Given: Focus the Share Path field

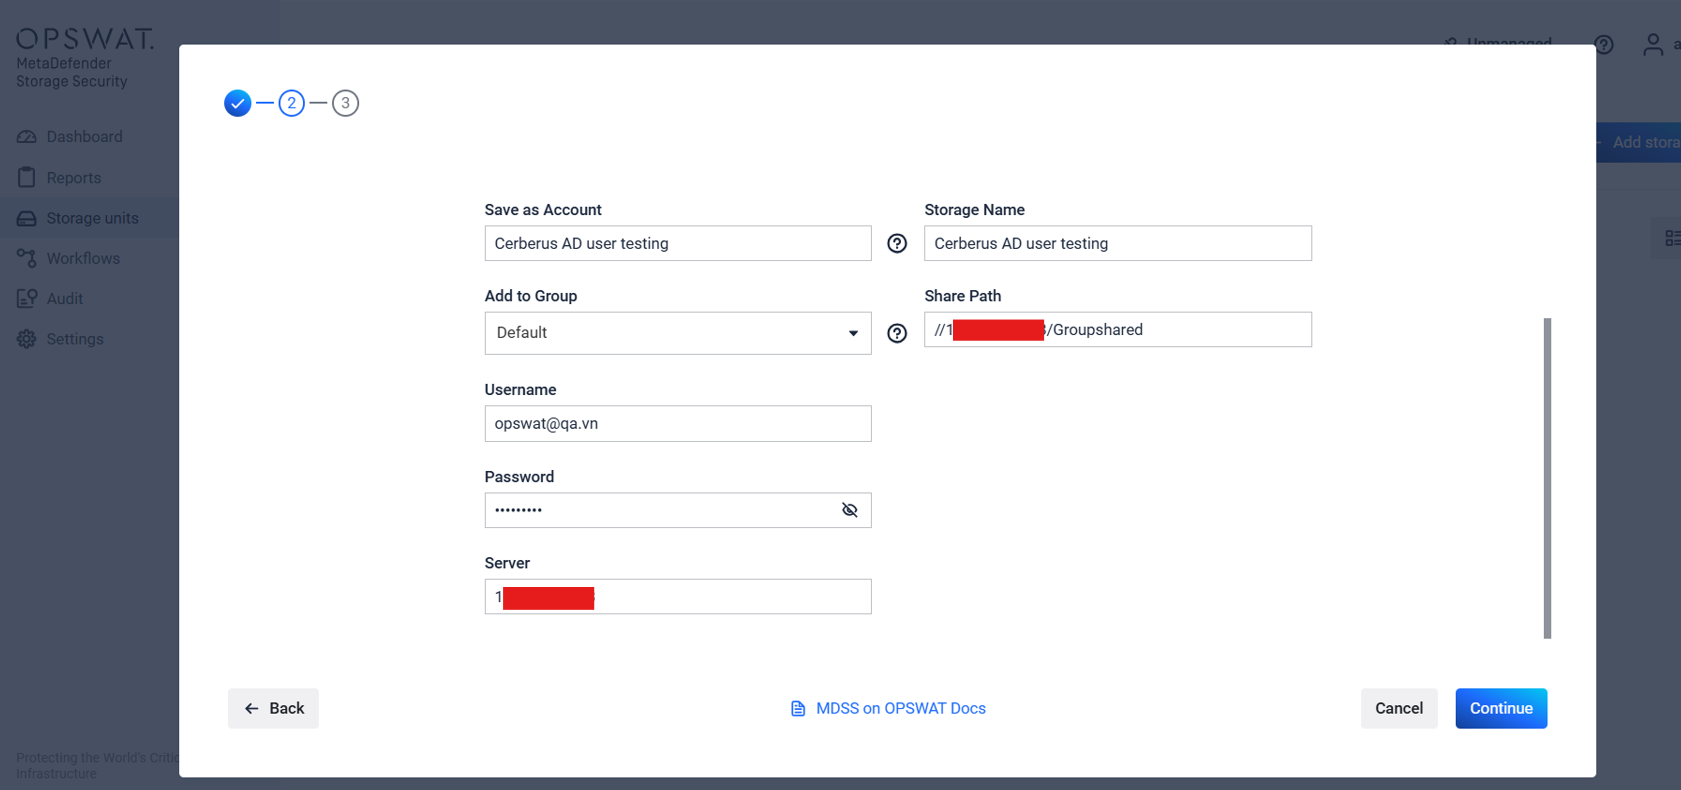Looking at the screenshot, I should tap(1118, 330).
